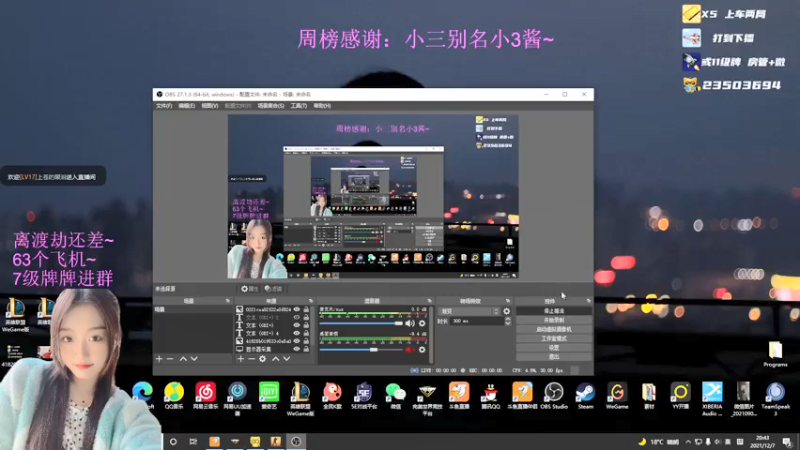Pop out the 转场特效 transitions dock

508,301
